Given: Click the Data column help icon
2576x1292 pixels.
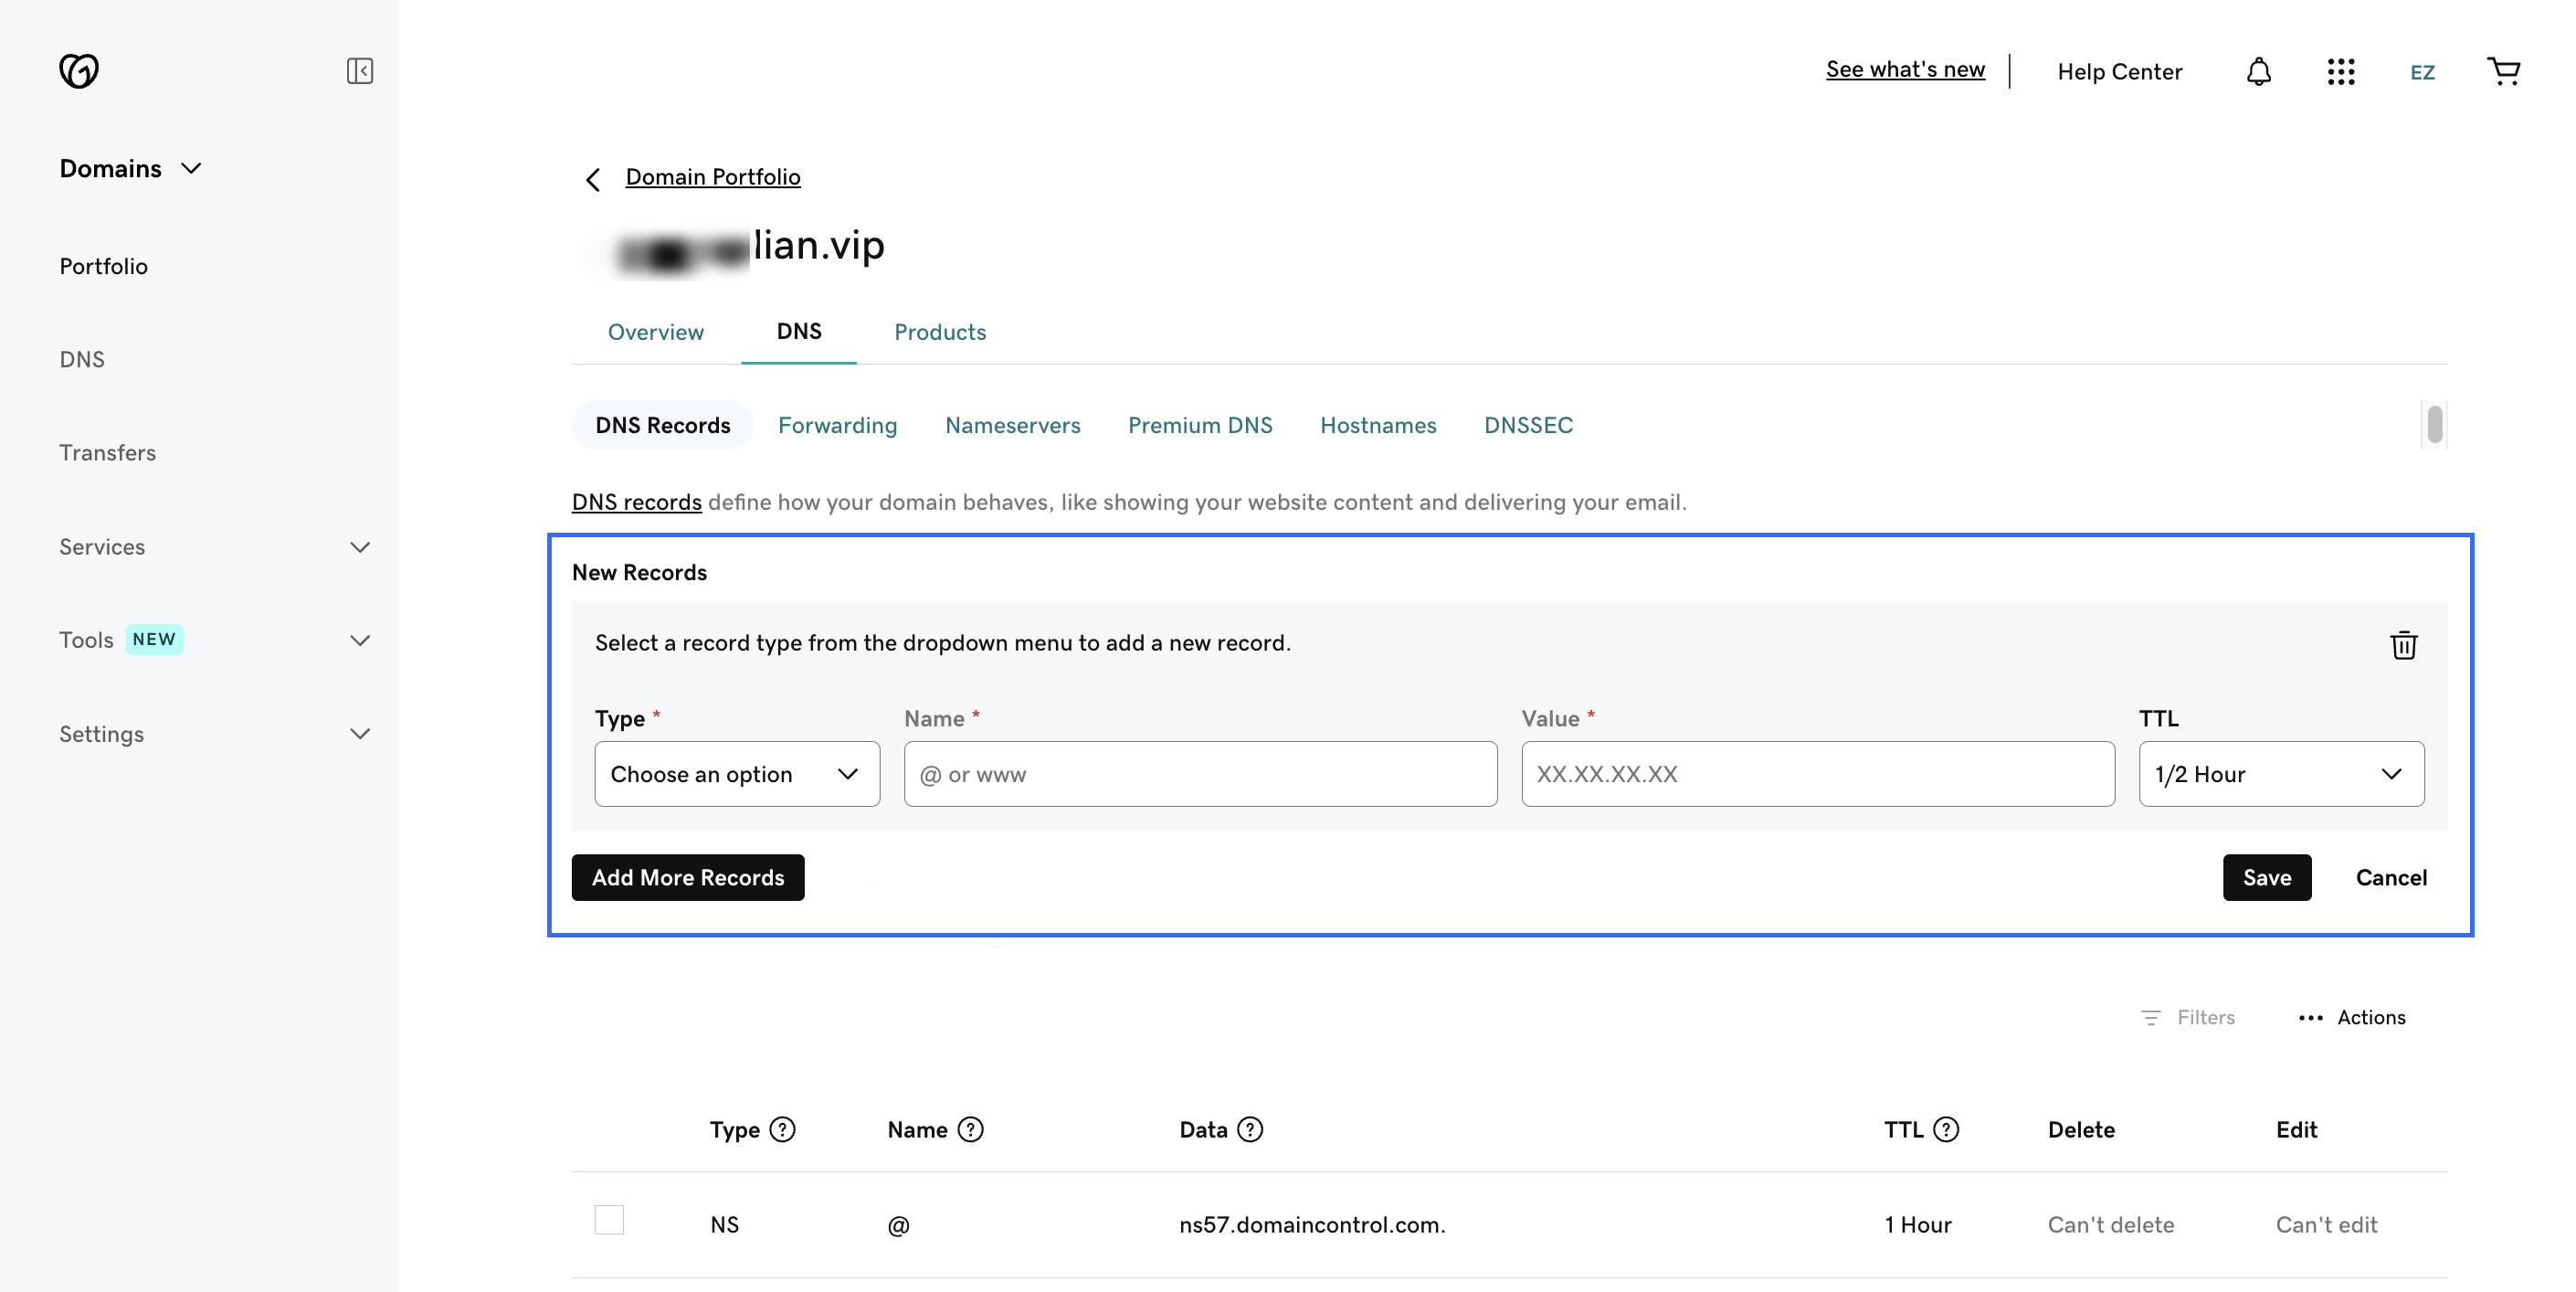Looking at the screenshot, I should pyautogui.click(x=1250, y=1129).
